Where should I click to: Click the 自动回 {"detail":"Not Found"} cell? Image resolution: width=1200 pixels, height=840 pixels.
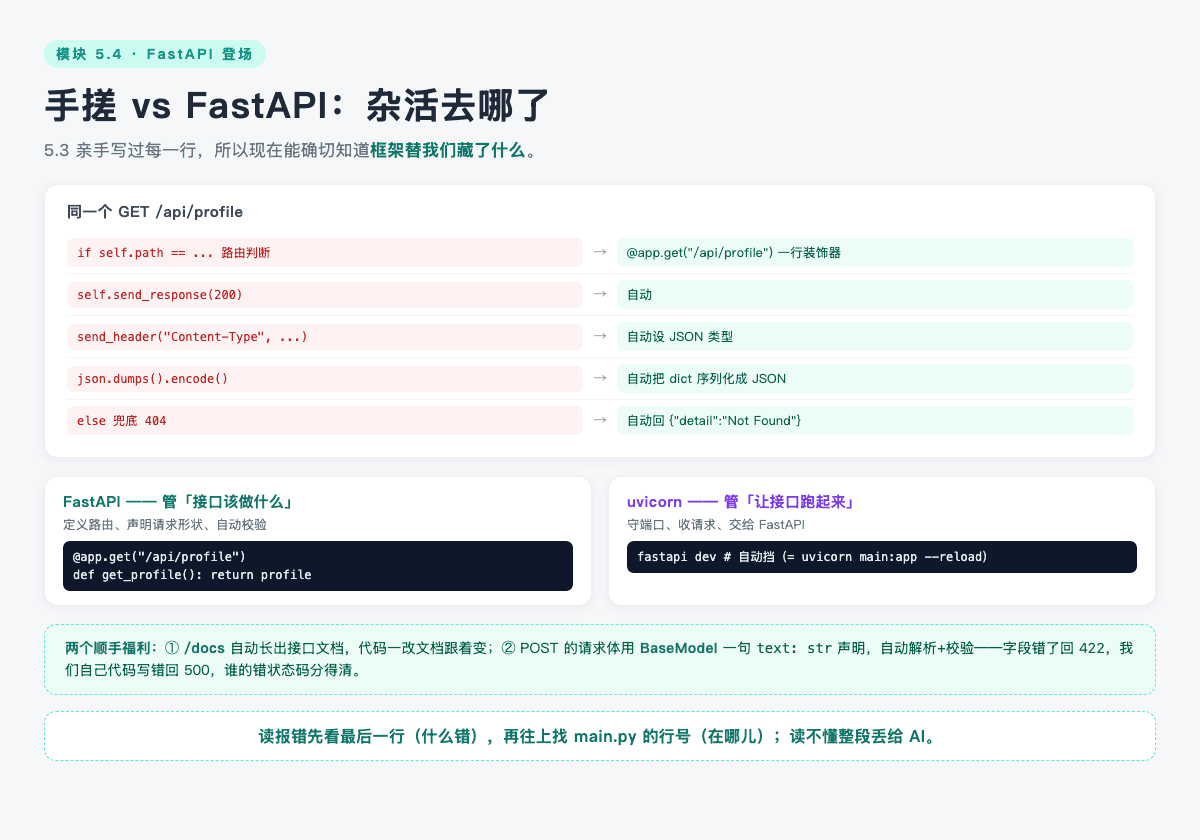point(875,421)
